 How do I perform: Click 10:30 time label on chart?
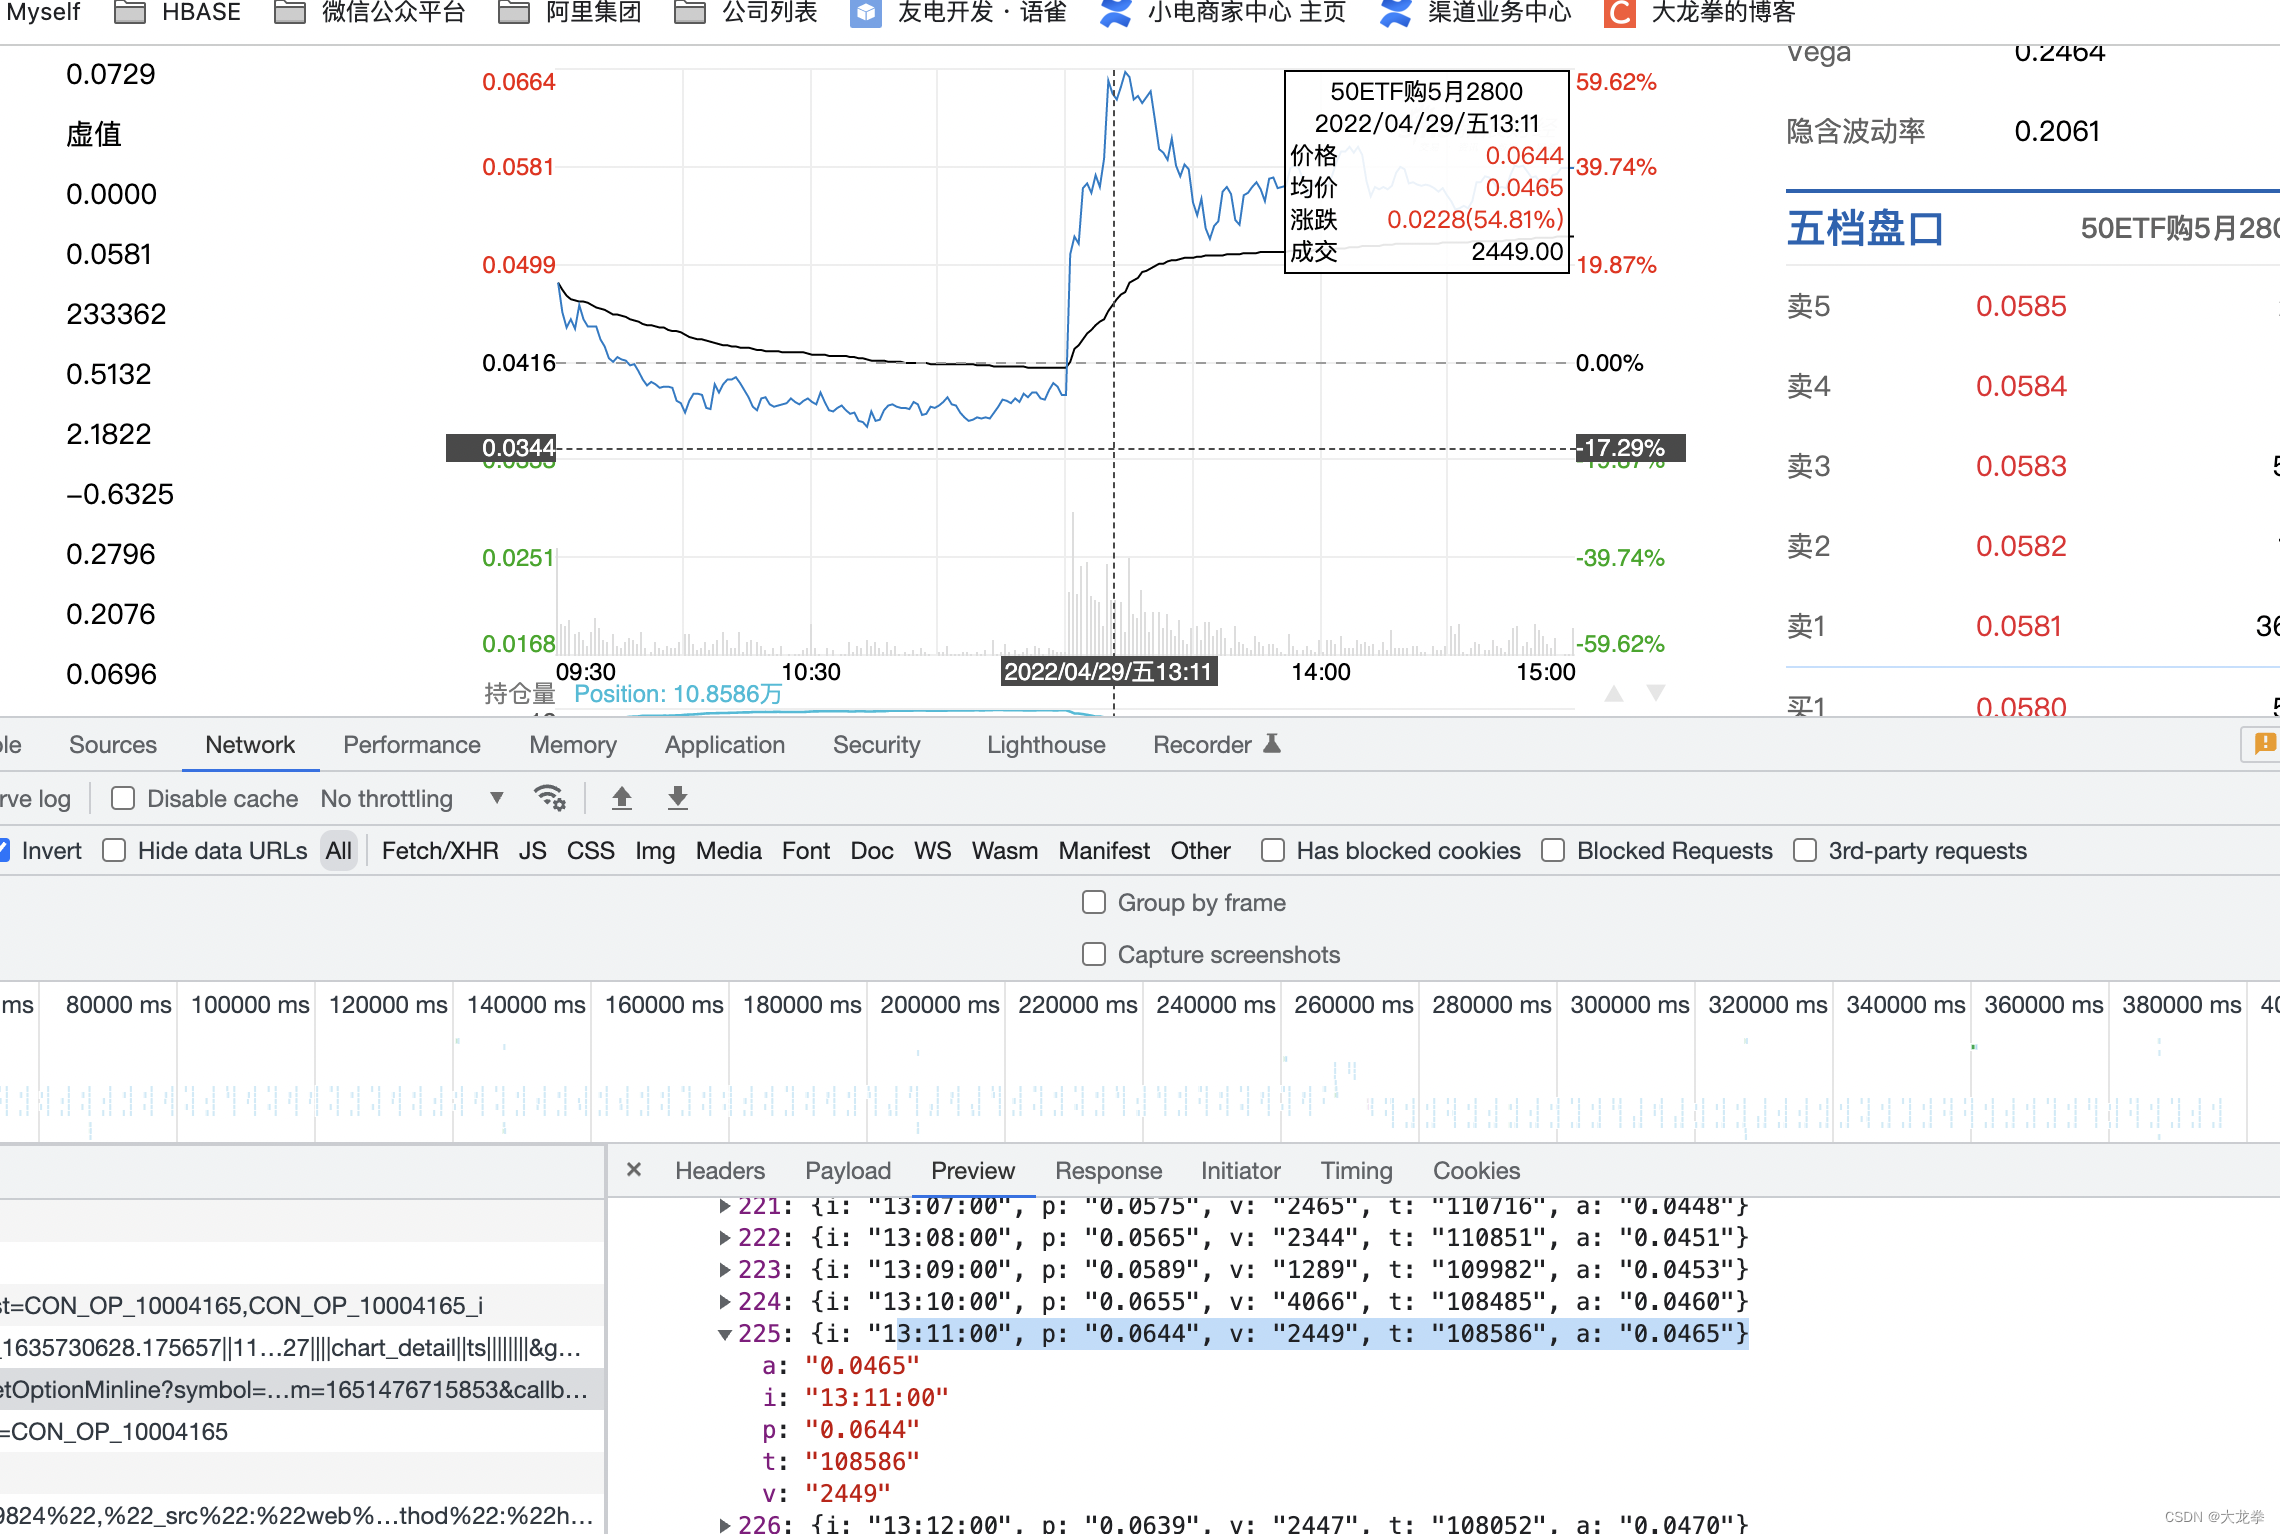click(x=811, y=672)
